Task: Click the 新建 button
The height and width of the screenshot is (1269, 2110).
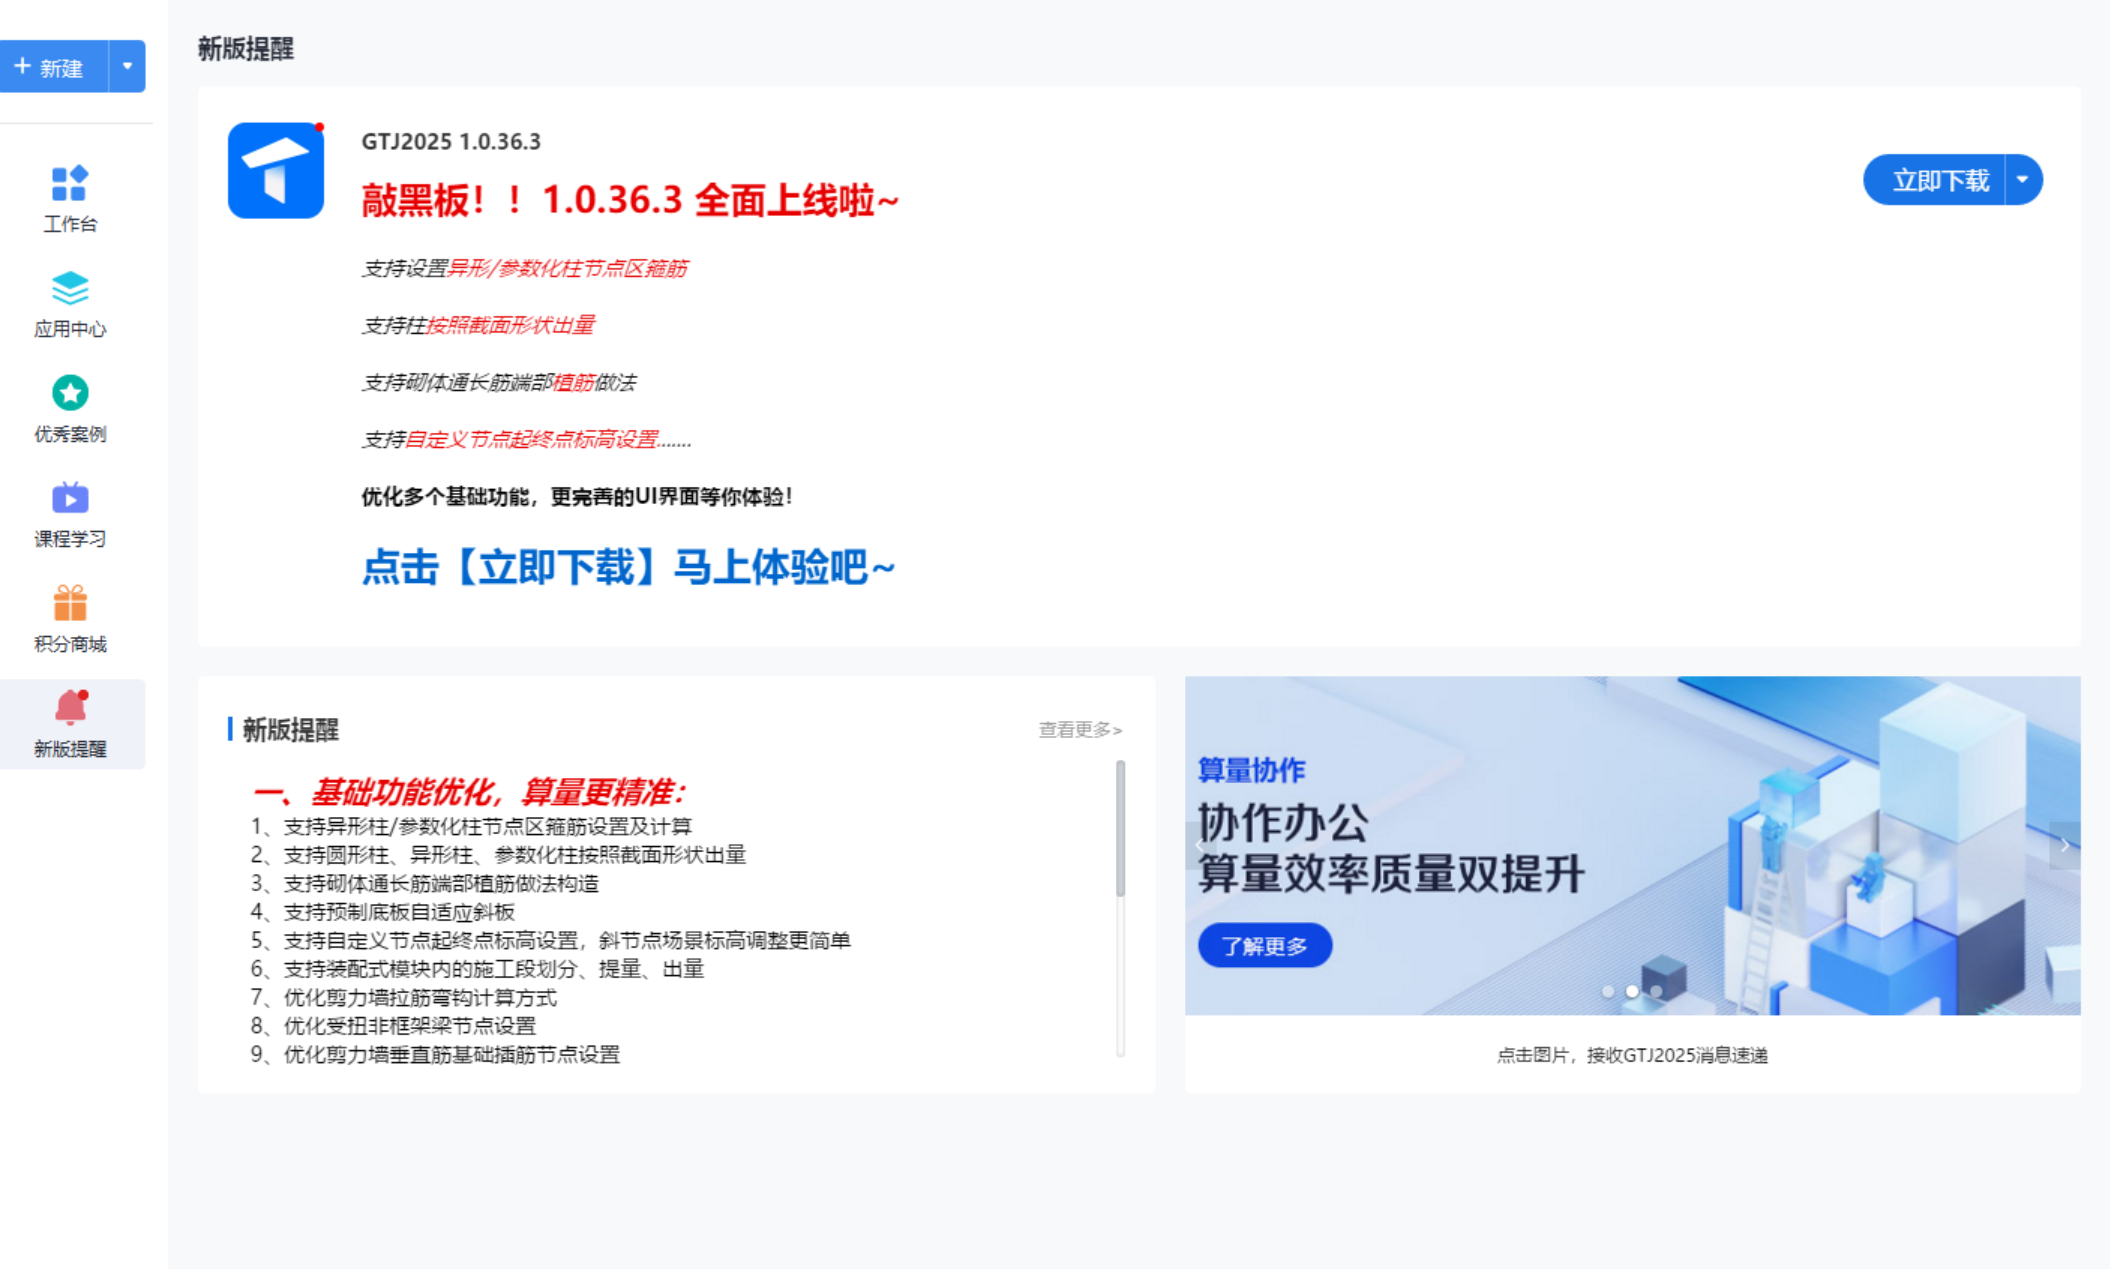Action: [x=53, y=67]
